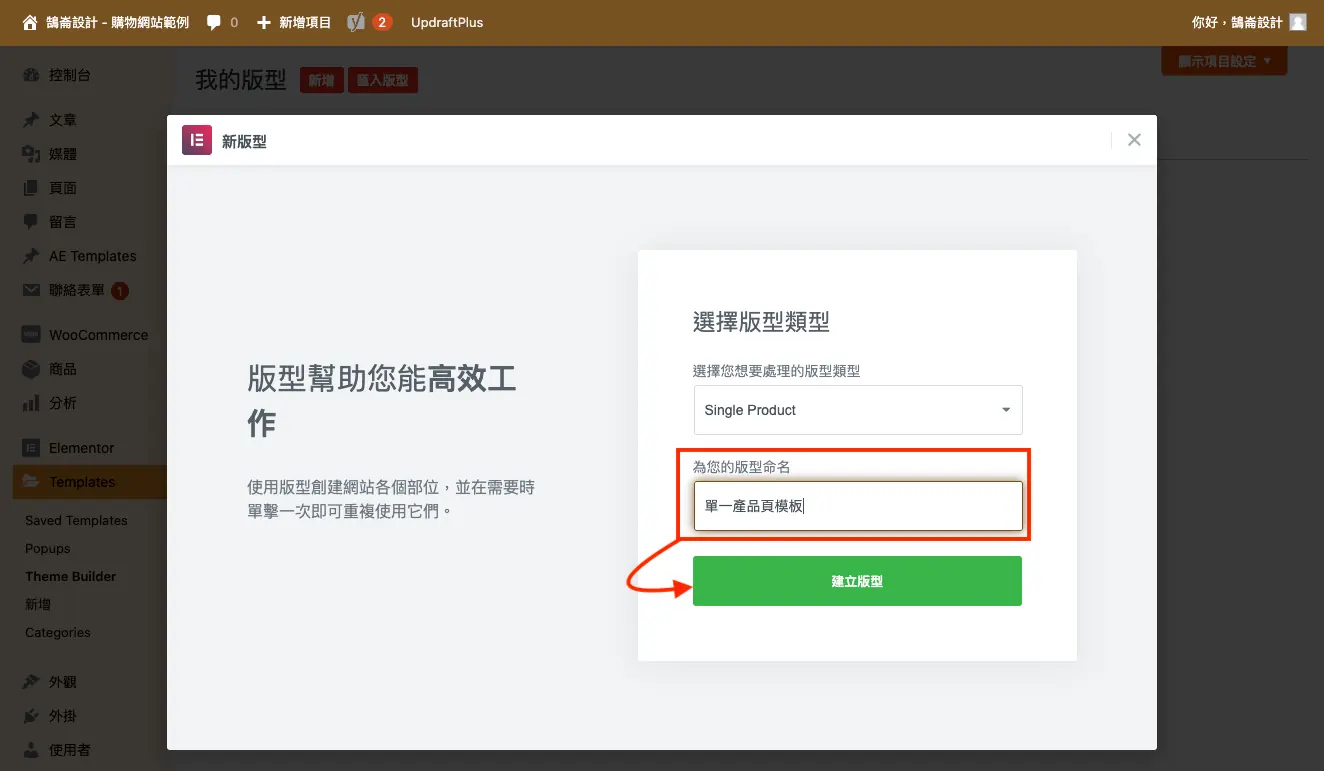Open comments bubble icon in admin bar
This screenshot has height=771, width=1324.
213,22
